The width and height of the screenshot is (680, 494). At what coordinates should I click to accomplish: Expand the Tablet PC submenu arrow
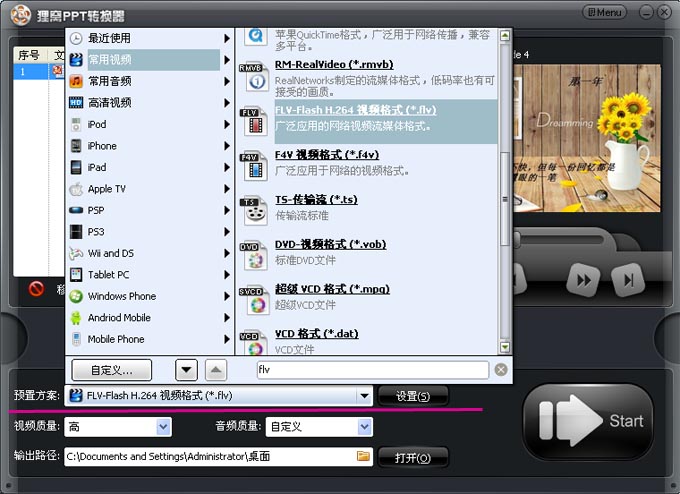pyautogui.click(x=226, y=275)
